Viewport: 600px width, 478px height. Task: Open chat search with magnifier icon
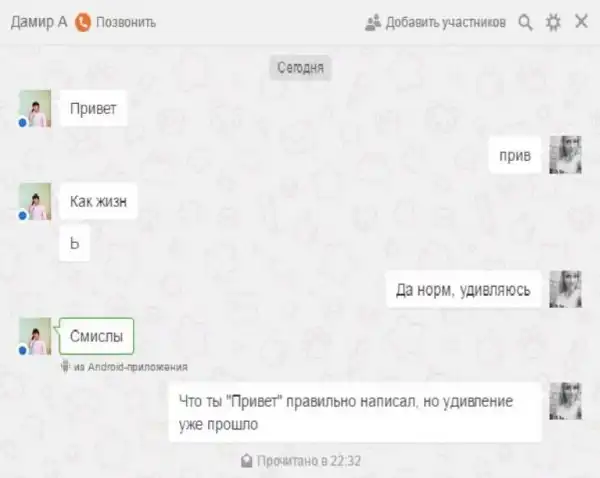[525, 22]
